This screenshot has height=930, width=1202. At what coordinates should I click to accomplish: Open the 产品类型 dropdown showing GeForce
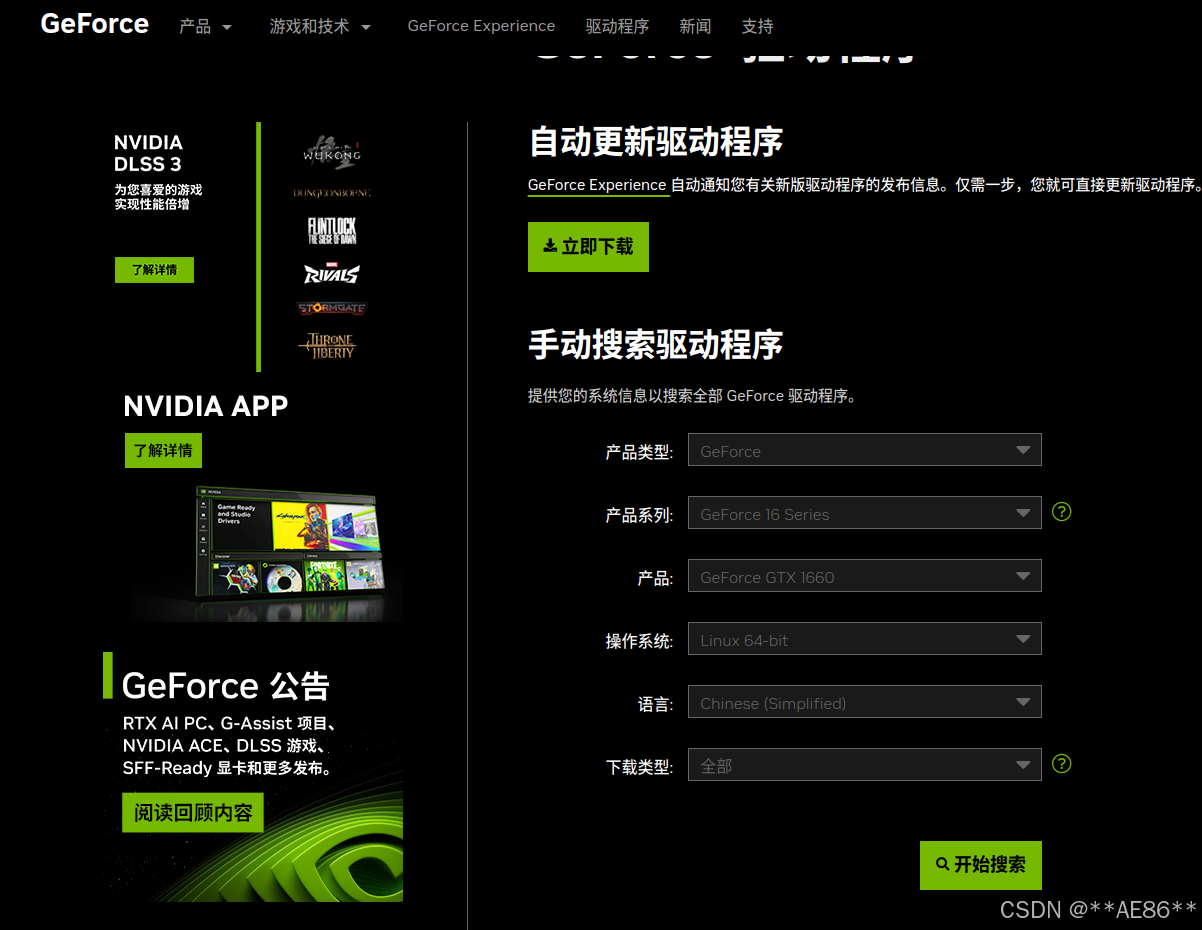[865, 450]
